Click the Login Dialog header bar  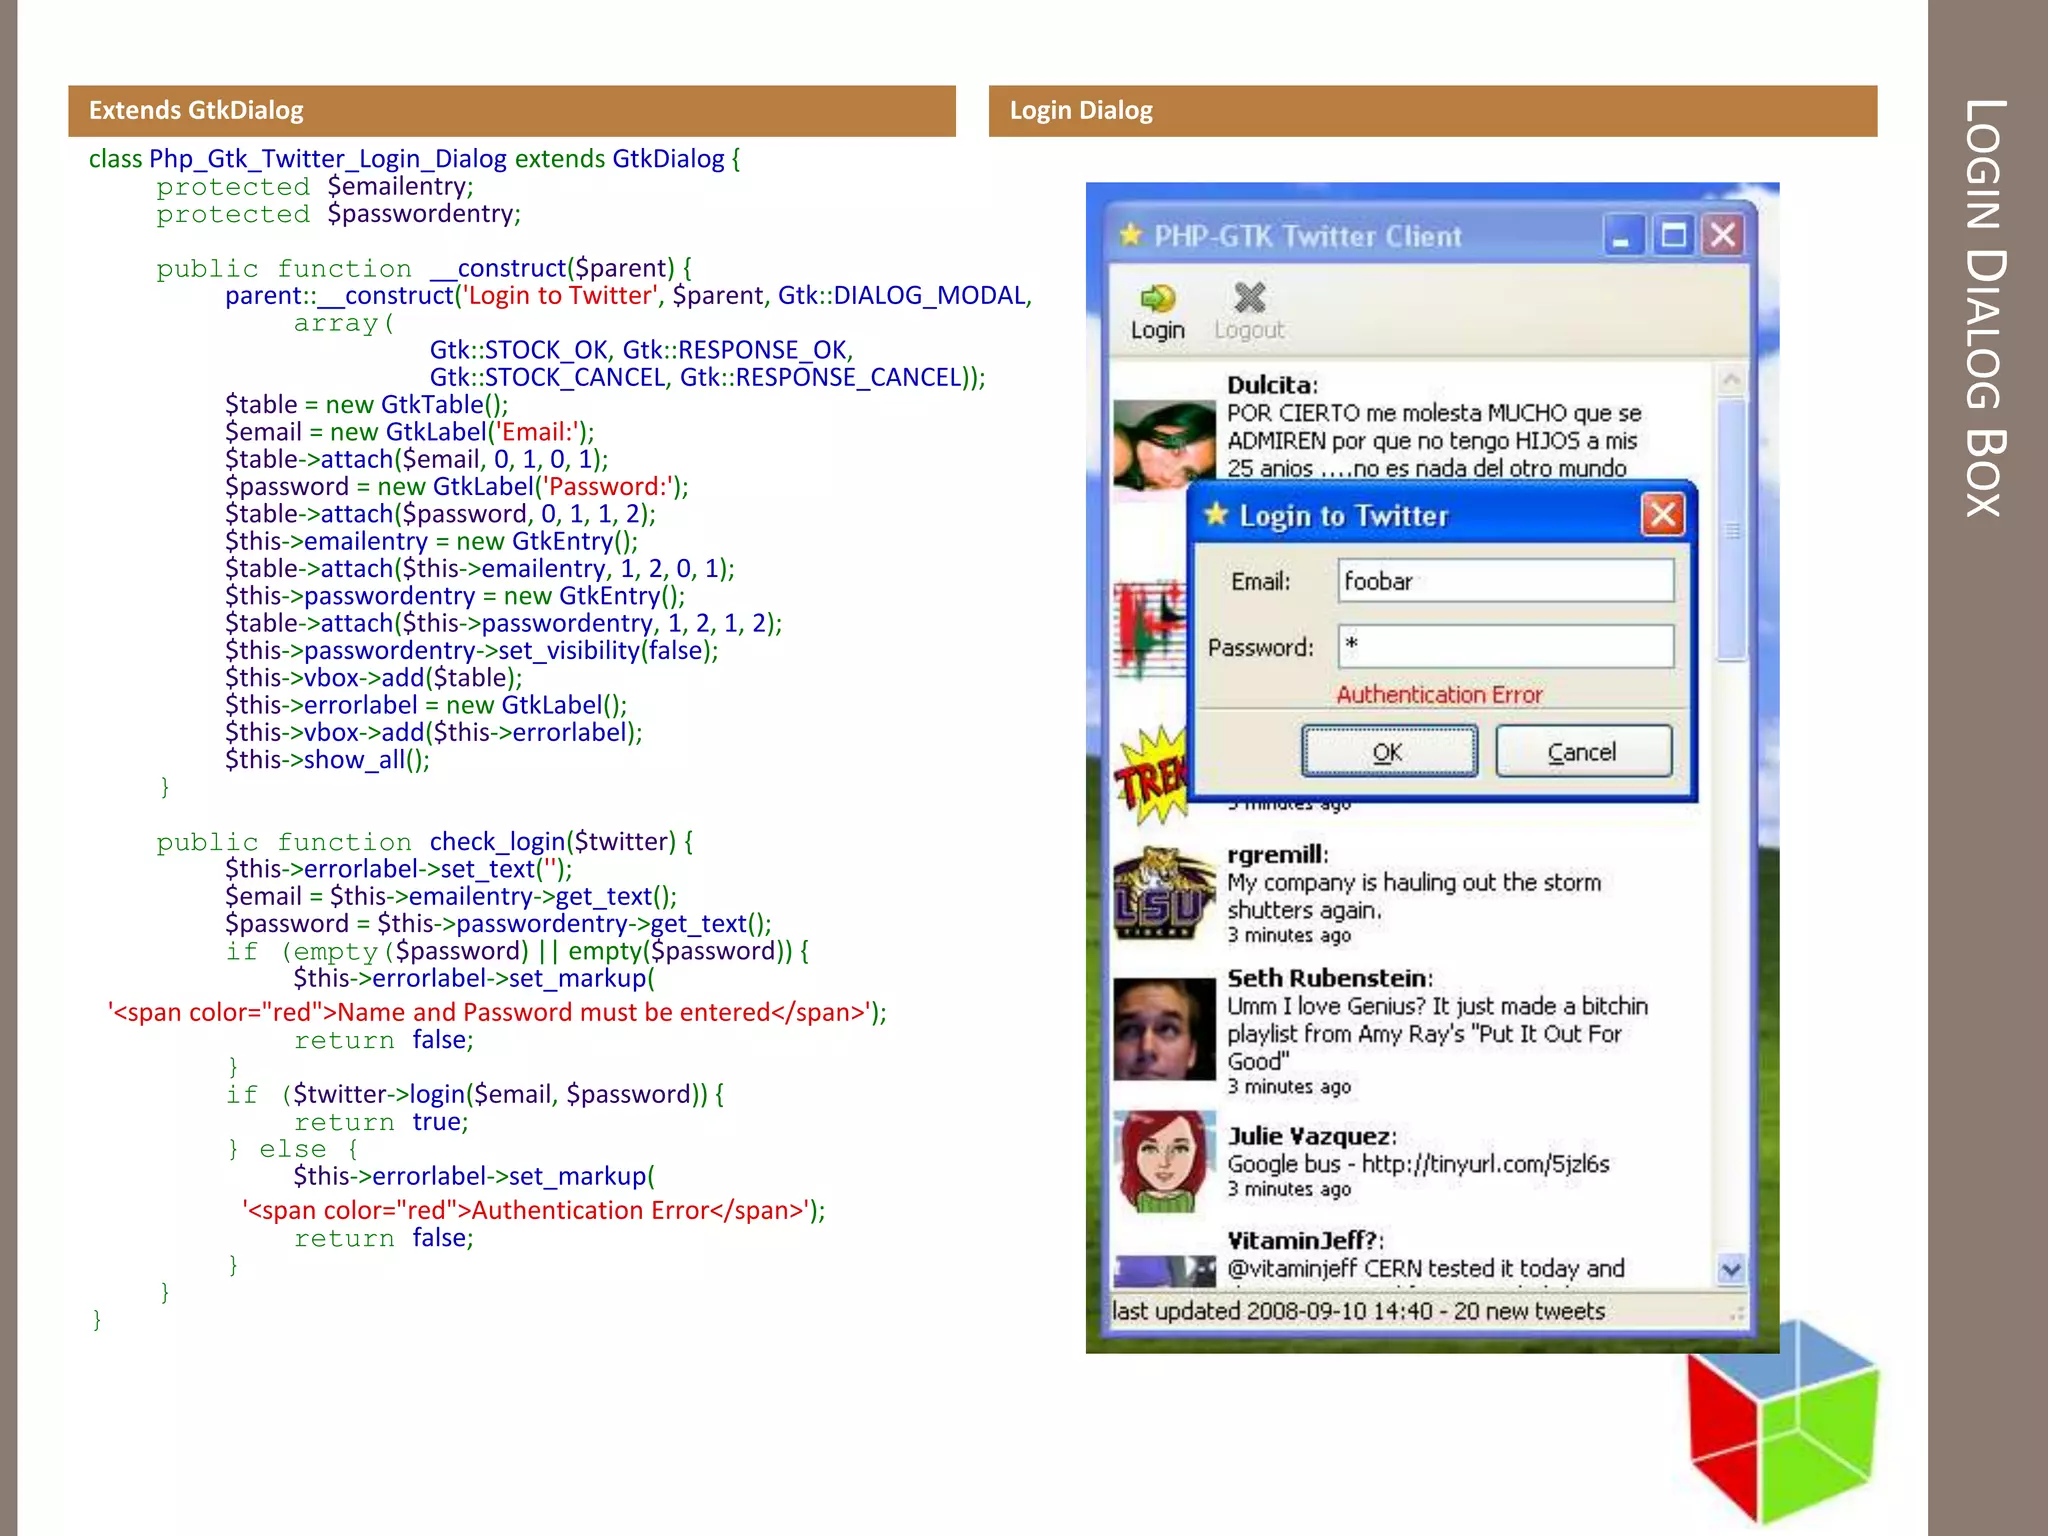pyautogui.click(x=1432, y=110)
